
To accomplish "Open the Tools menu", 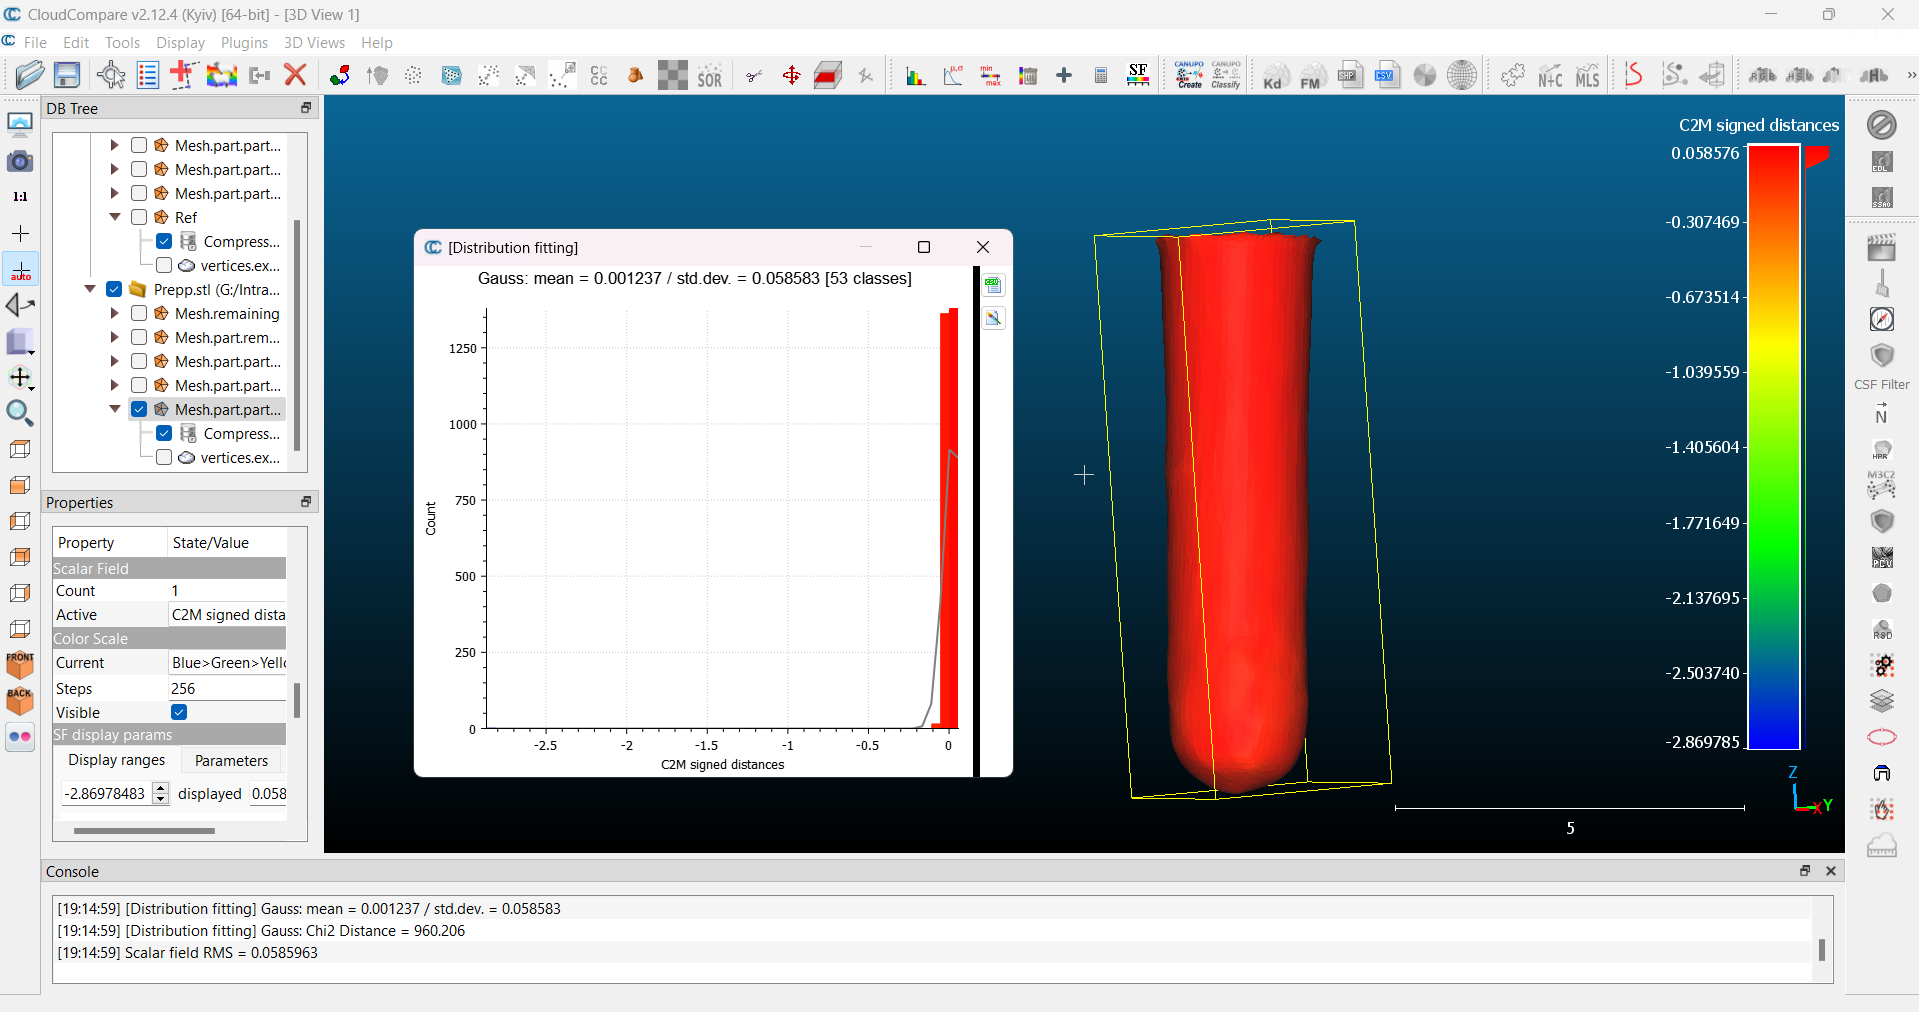I will tap(122, 43).
